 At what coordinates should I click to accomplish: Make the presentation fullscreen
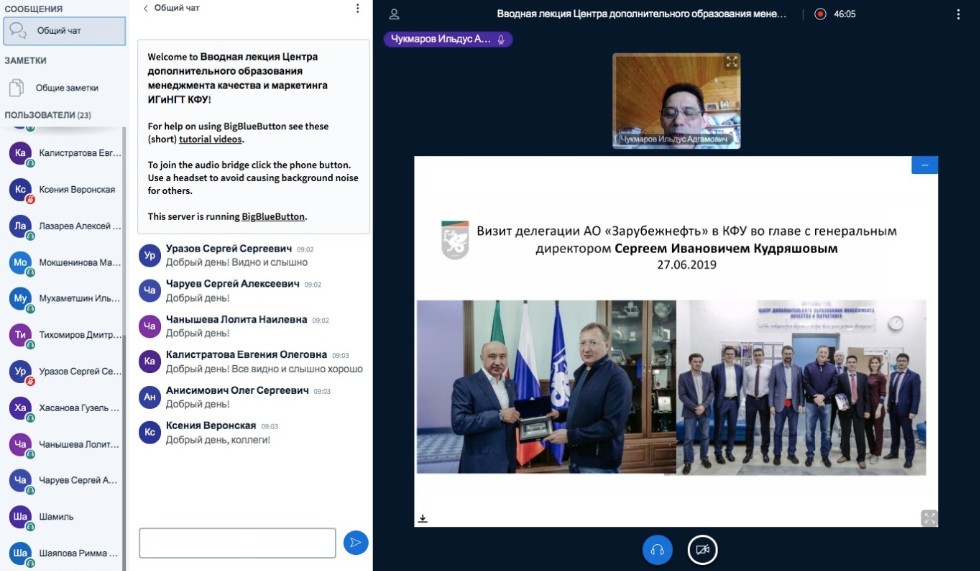(929, 517)
